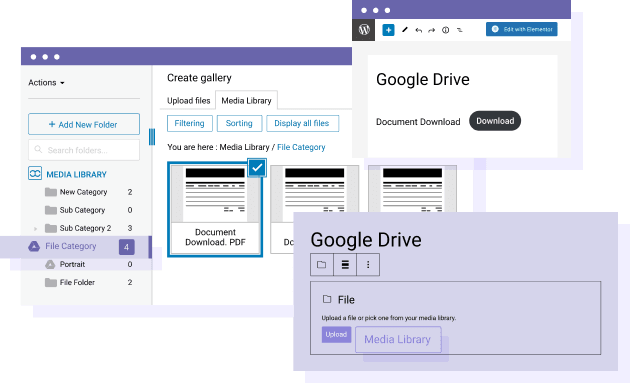
Task: Select Document Download. PDF thumbnail
Action: point(215,209)
